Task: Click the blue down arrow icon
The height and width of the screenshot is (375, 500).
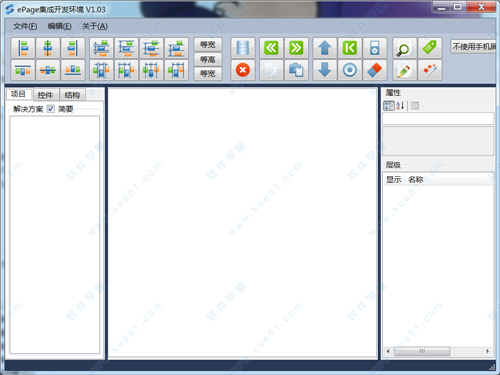Action: [325, 70]
